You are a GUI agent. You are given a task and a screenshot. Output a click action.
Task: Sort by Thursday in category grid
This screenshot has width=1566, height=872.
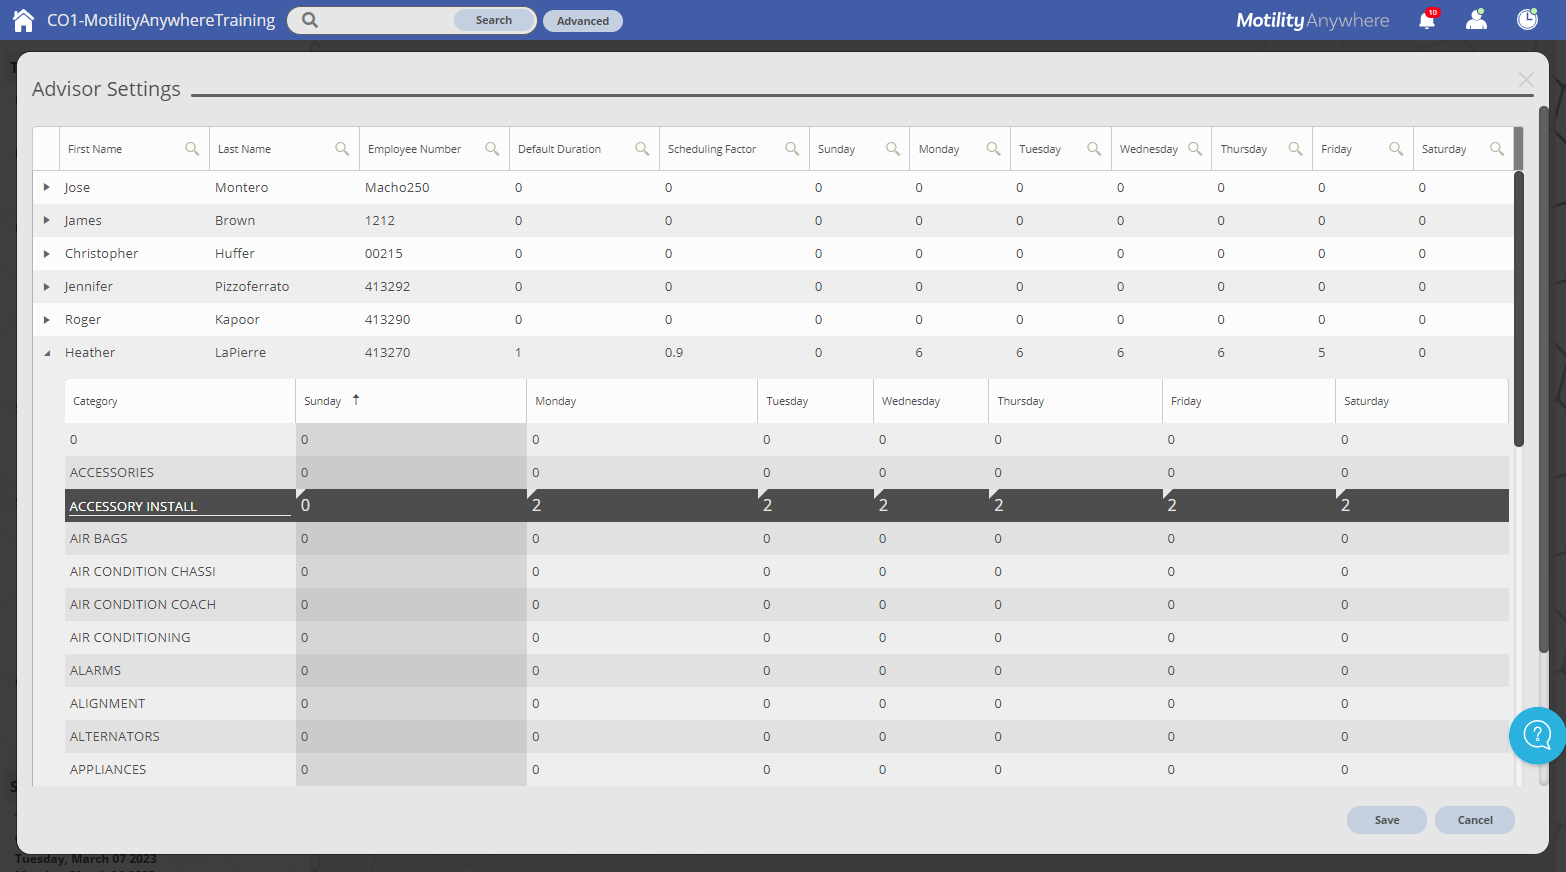click(x=1076, y=401)
